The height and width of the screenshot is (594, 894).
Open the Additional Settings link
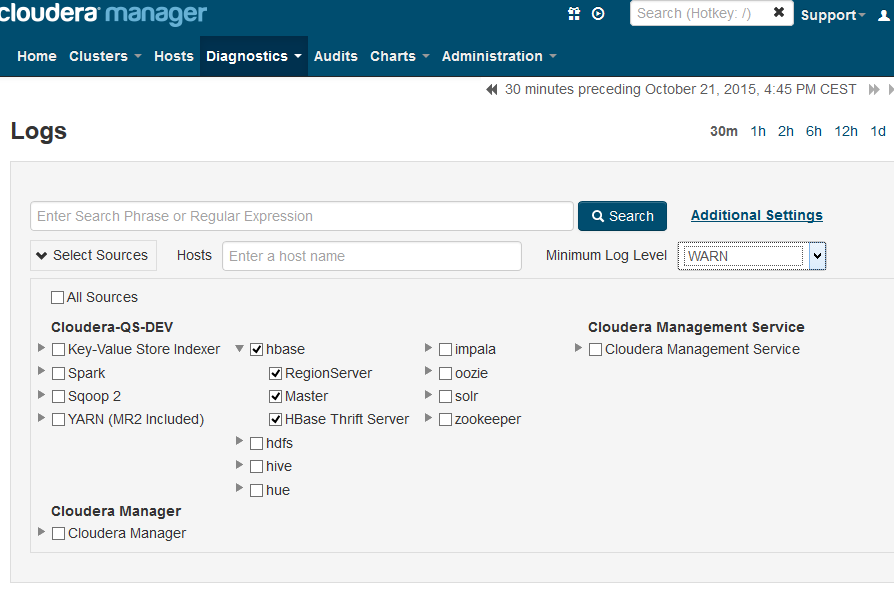tap(756, 215)
